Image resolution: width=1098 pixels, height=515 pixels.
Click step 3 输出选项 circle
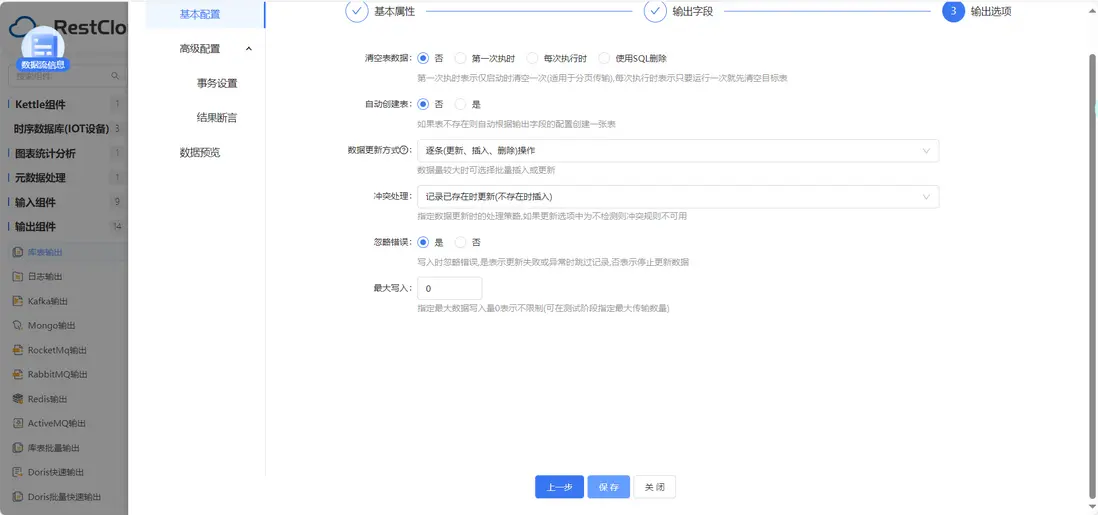tap(953, 11)
